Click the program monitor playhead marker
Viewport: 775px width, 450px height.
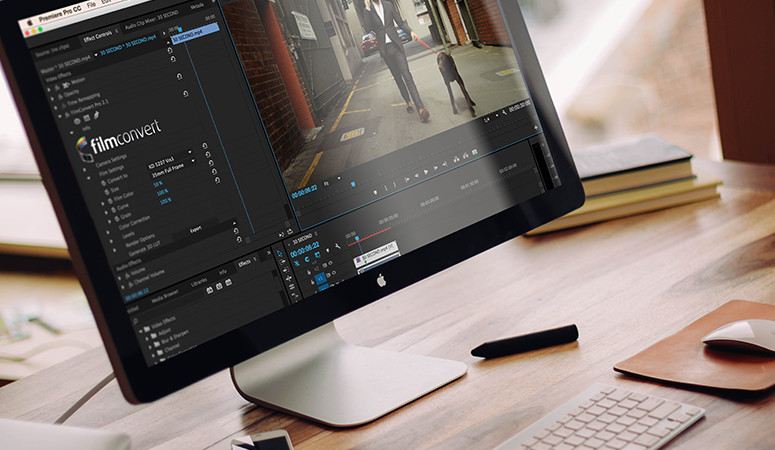[x=353, y=184]
